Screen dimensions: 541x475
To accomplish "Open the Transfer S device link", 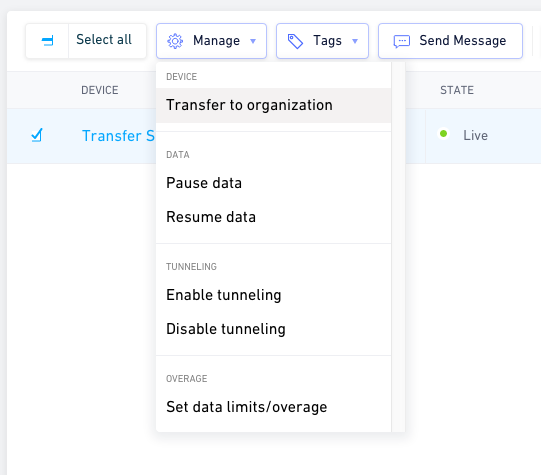I will tap(118, 136).
